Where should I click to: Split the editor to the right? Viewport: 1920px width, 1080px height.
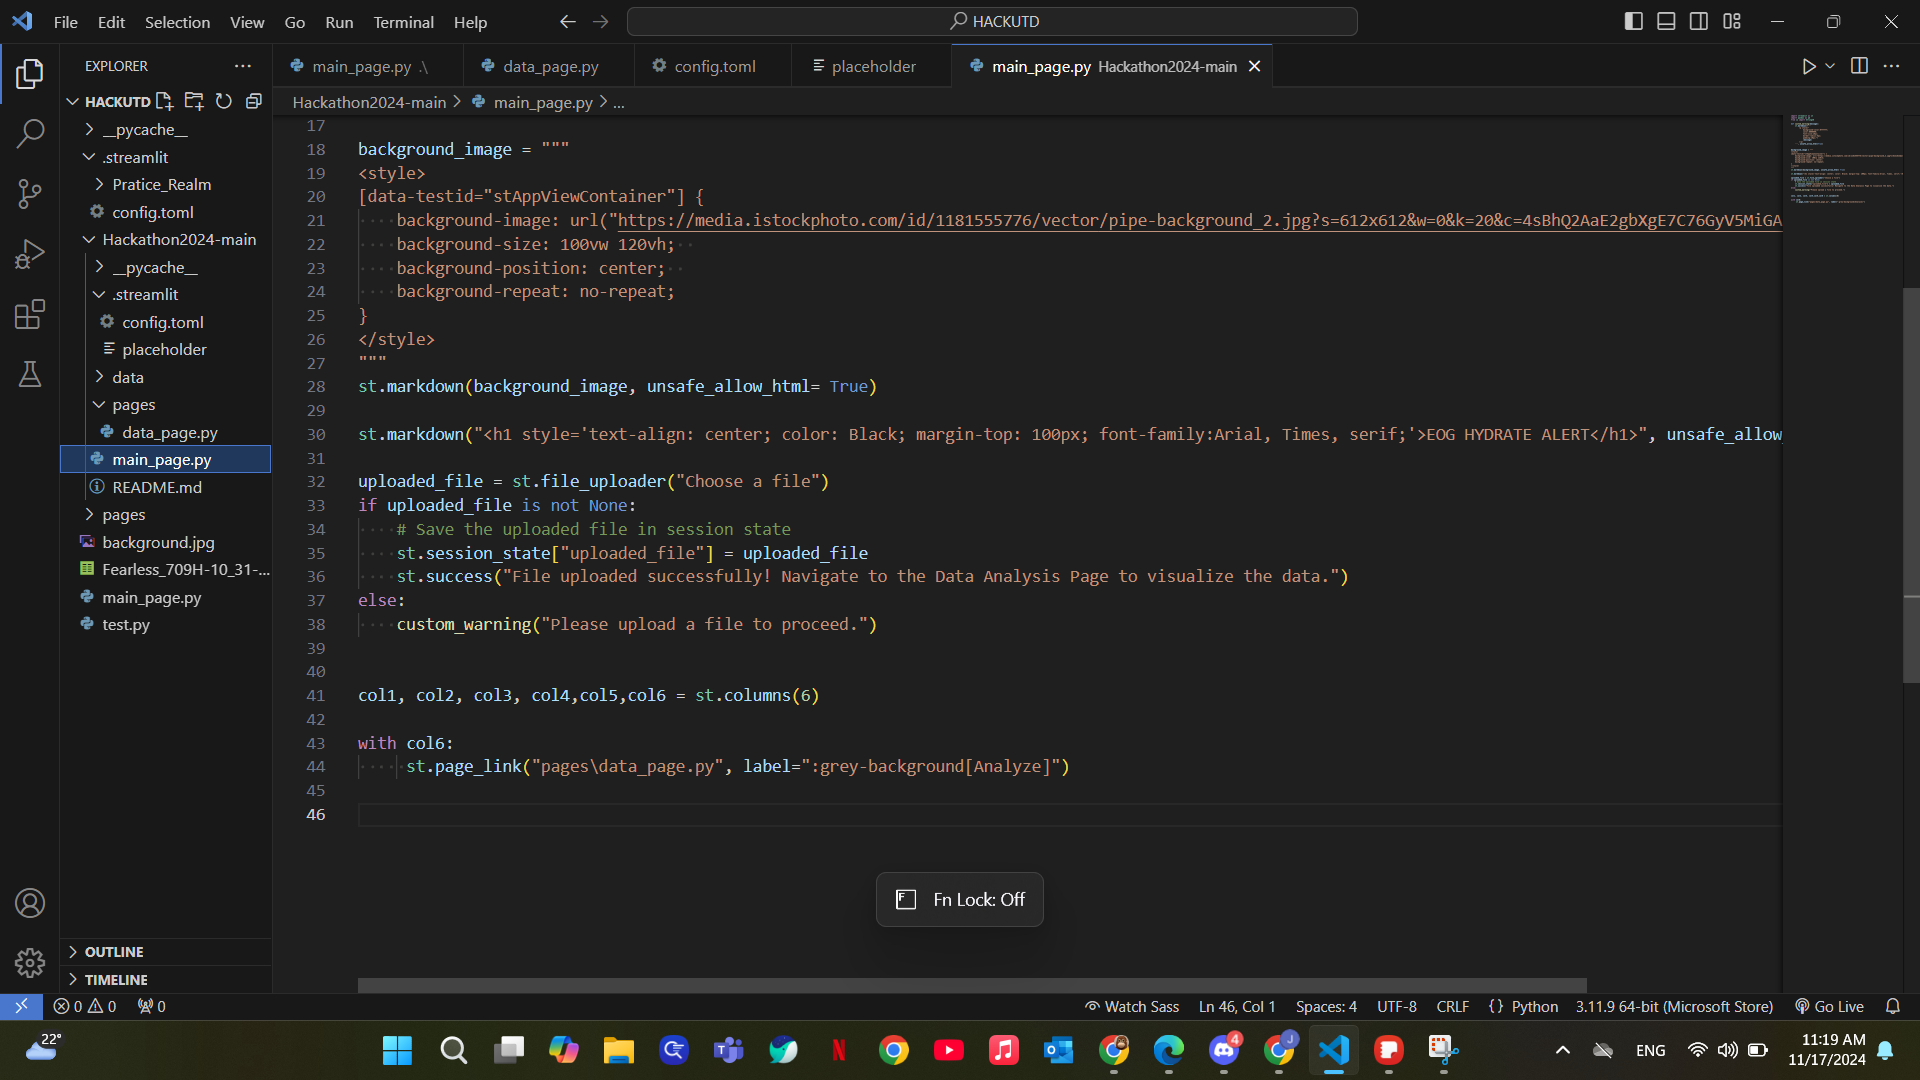1859,66
